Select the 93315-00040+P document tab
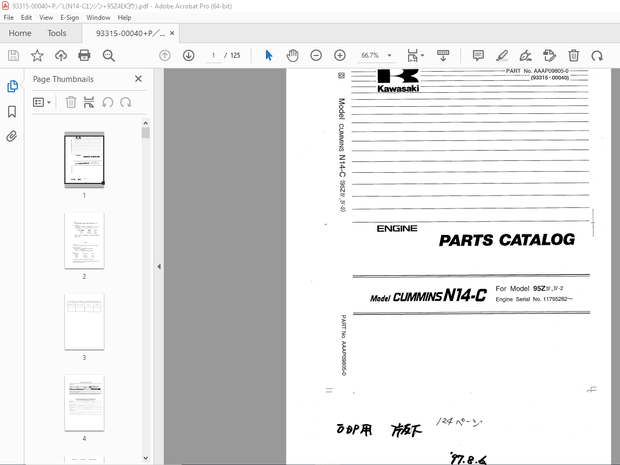 pos(130,33)
